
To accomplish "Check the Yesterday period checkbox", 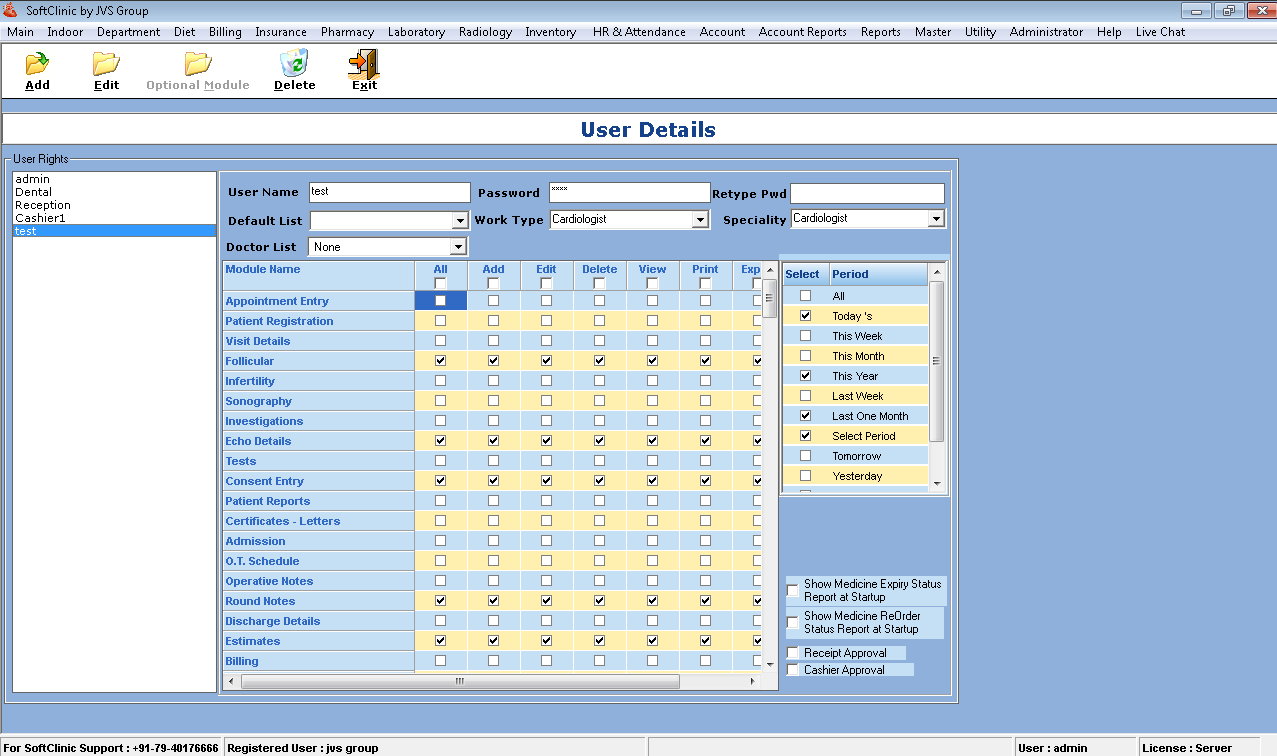I will tap(806, 476).
